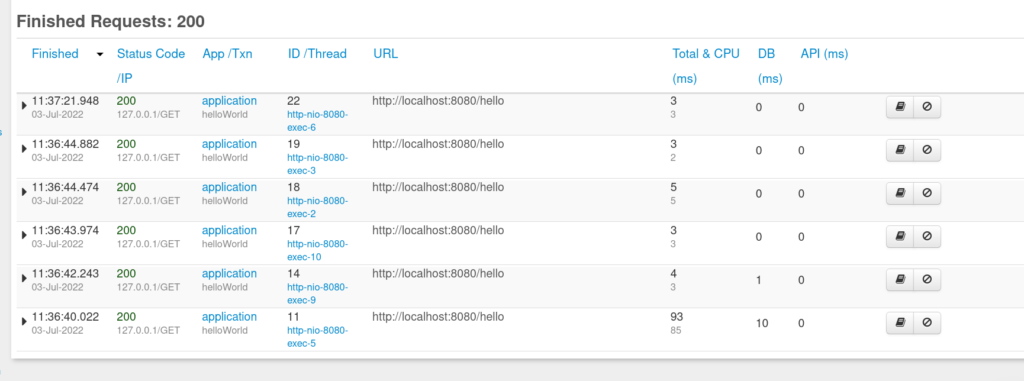1024x381 pixels.
Task: Open application link for request ID 18
Action: [x=229, y=187]
